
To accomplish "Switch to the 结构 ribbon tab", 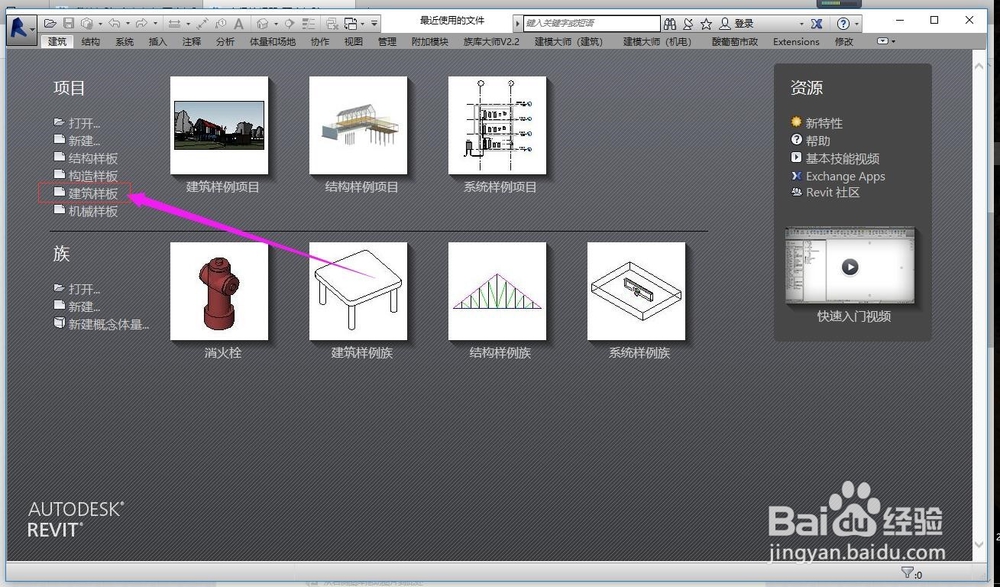I will [x=91, y=41].
